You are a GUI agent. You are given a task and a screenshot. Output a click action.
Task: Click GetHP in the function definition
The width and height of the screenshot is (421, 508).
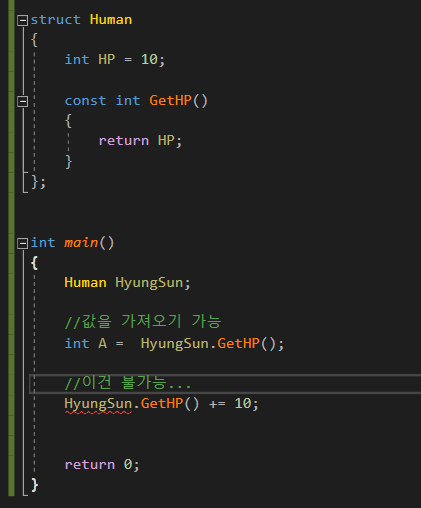[170, 101]
